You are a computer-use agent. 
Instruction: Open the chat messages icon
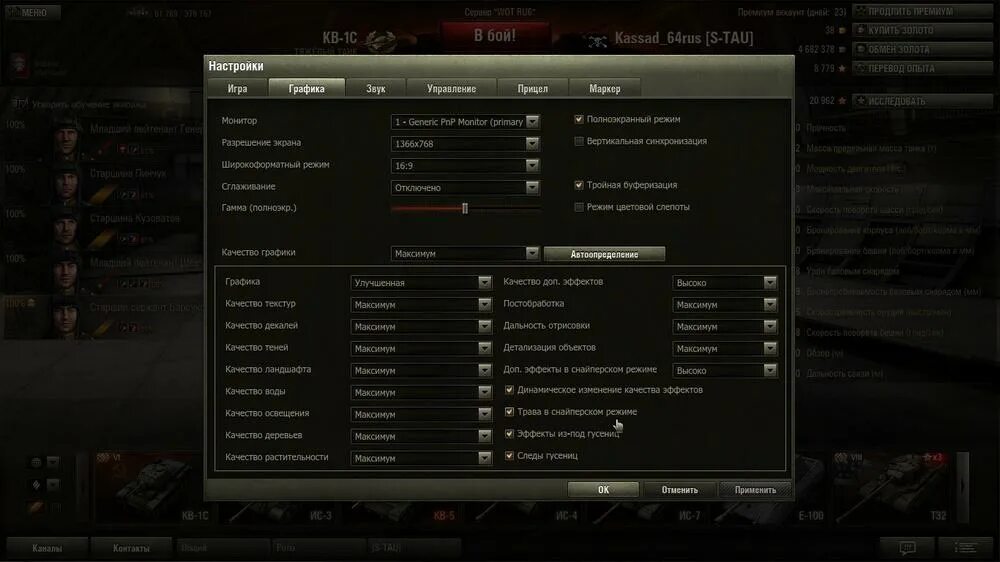[x=907, y=547]
